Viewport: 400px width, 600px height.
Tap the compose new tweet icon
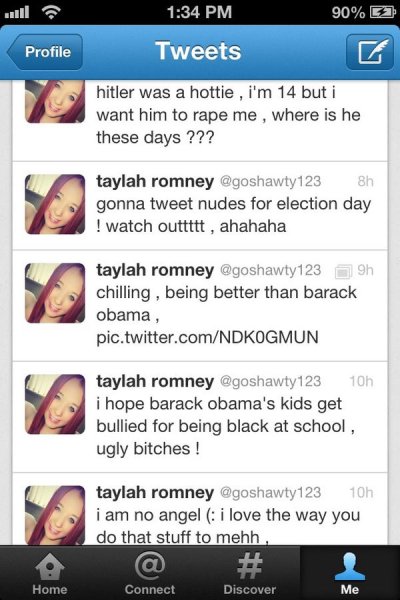pyautogui.click(x=369, y=52)
